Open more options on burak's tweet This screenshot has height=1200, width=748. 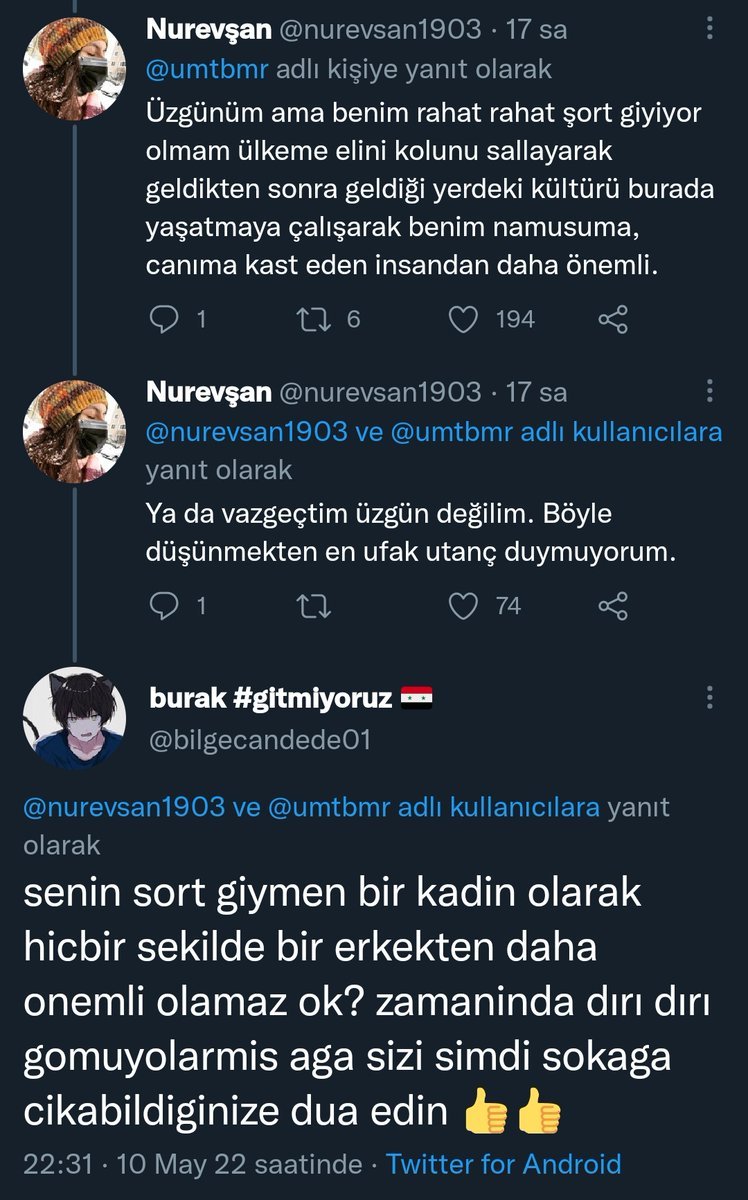tap(710, 698)
